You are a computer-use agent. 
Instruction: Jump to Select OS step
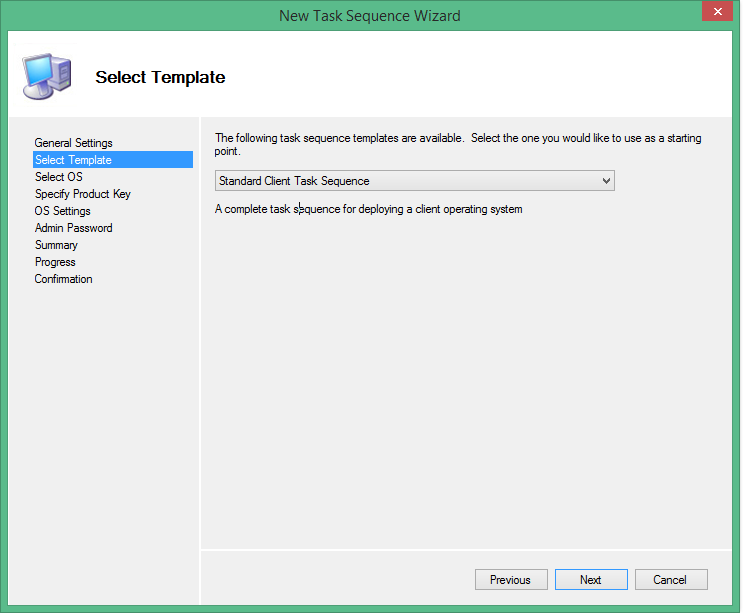click(x=58, y=177)
